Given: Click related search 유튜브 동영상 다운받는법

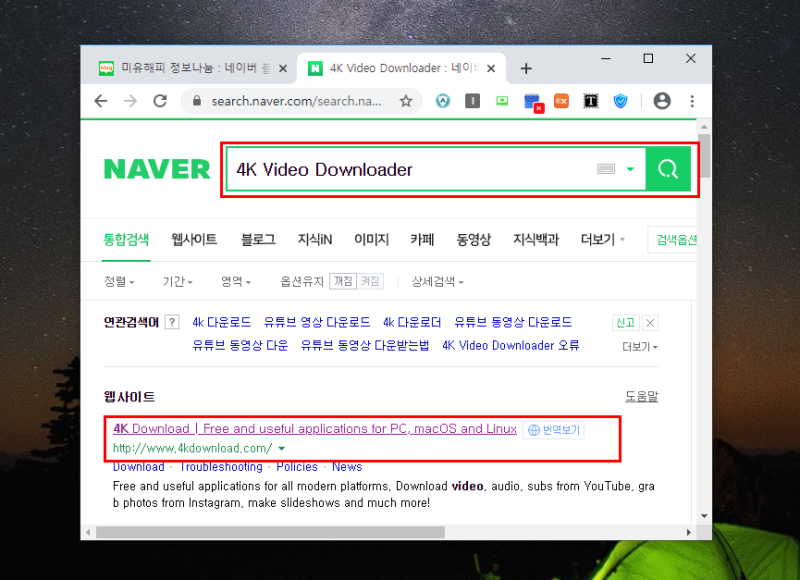Looking at the screenshot, I should pyautogui.click(x=365, y=345).
